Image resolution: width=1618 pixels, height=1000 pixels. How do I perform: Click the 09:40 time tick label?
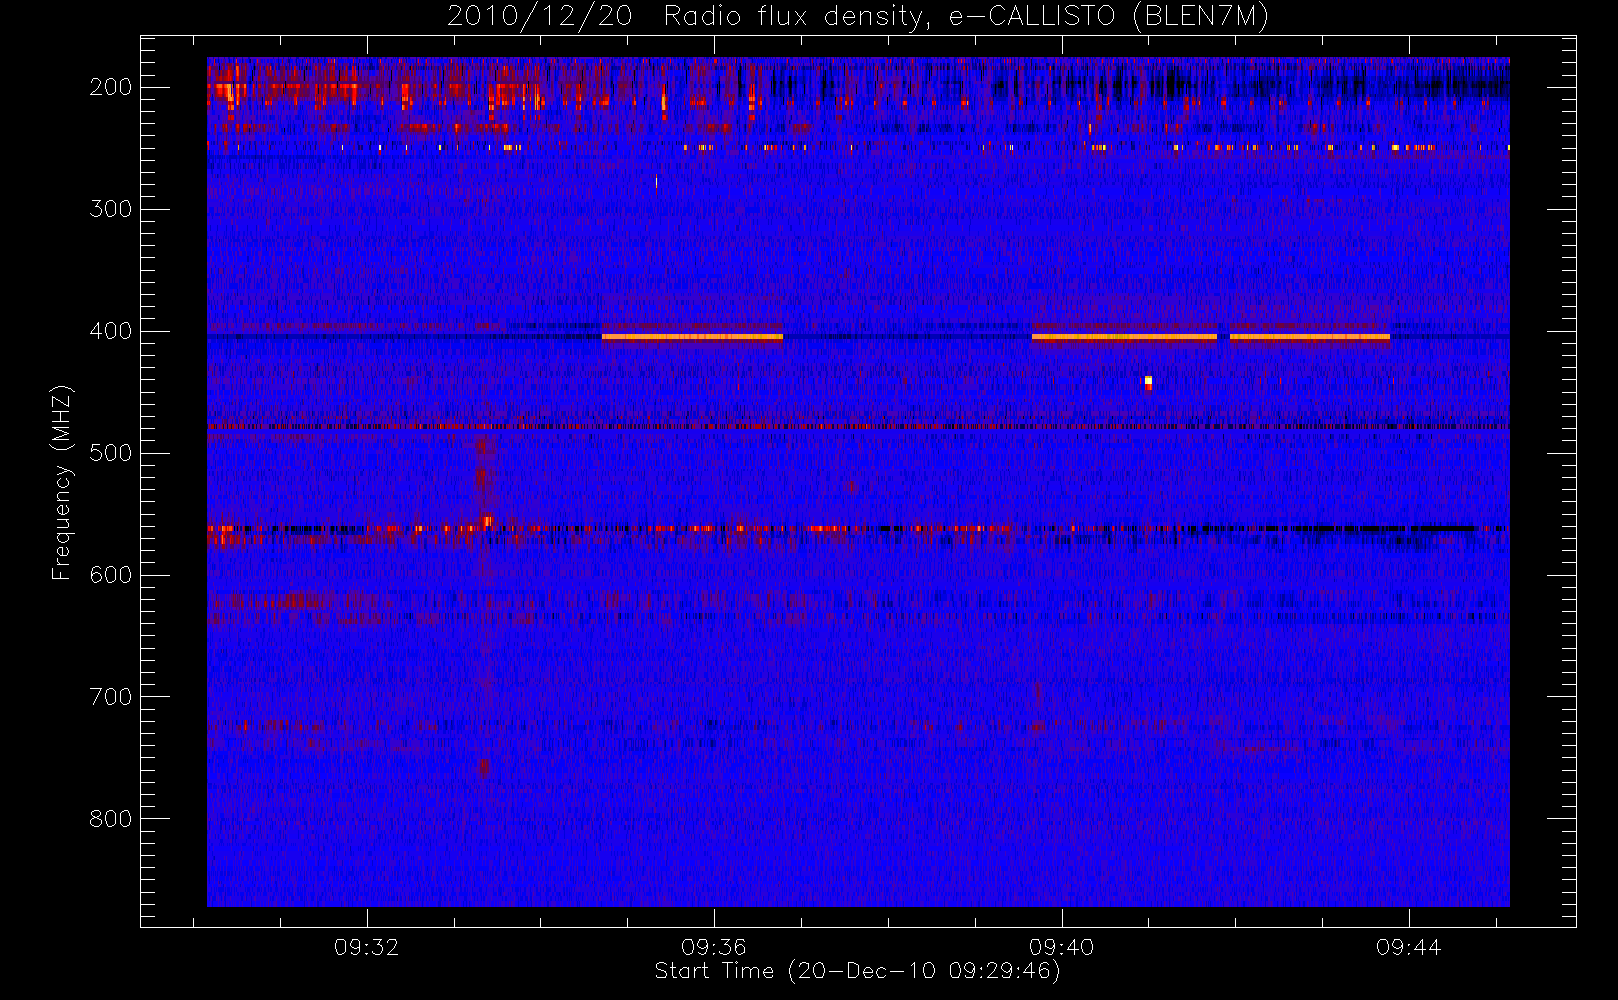(x=1062, y=947)
